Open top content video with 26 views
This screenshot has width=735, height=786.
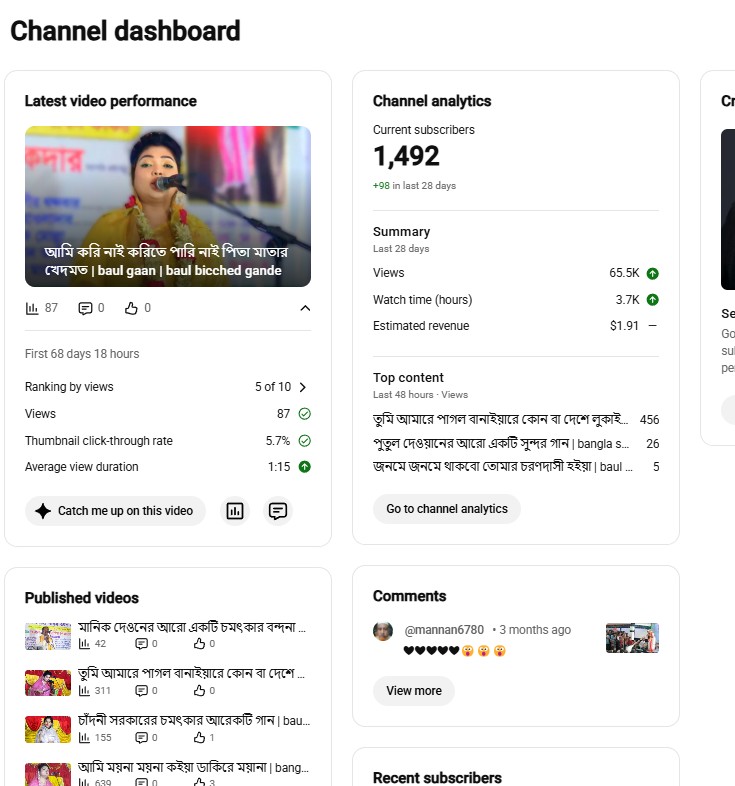tap(500, 443)
